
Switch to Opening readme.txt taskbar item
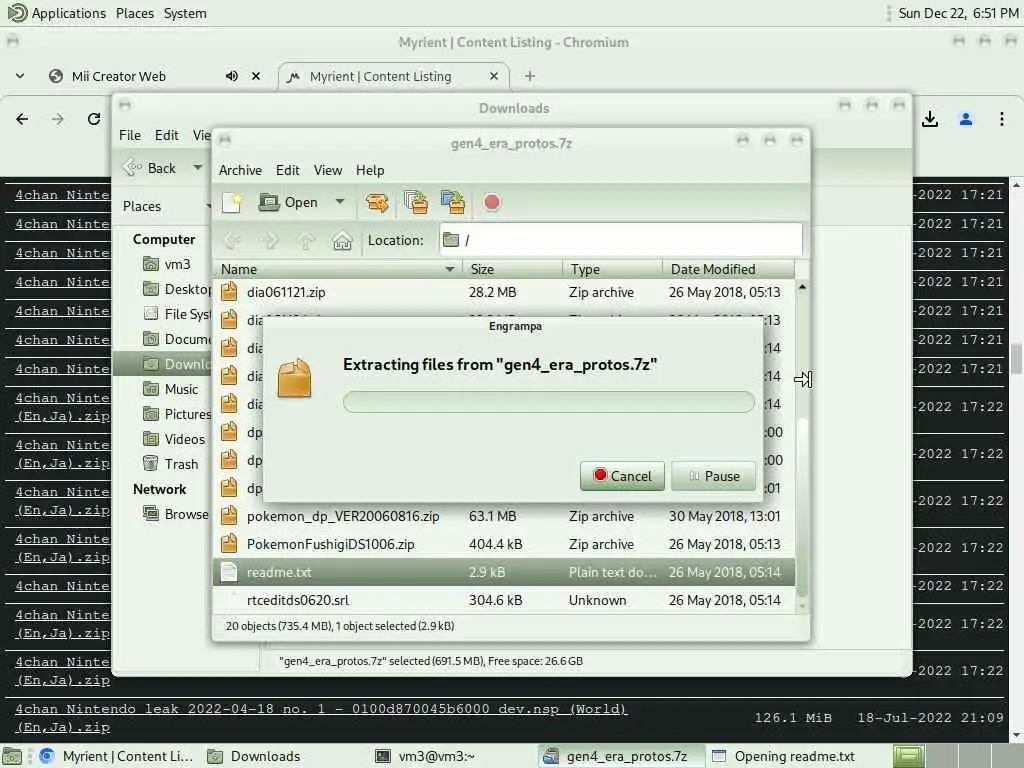[784, 756]
